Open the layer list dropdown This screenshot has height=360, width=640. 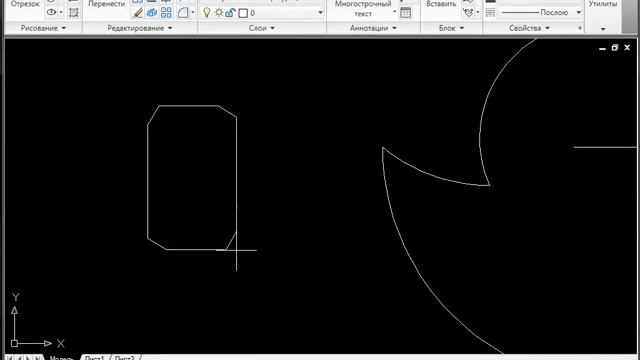click(320, 13)
